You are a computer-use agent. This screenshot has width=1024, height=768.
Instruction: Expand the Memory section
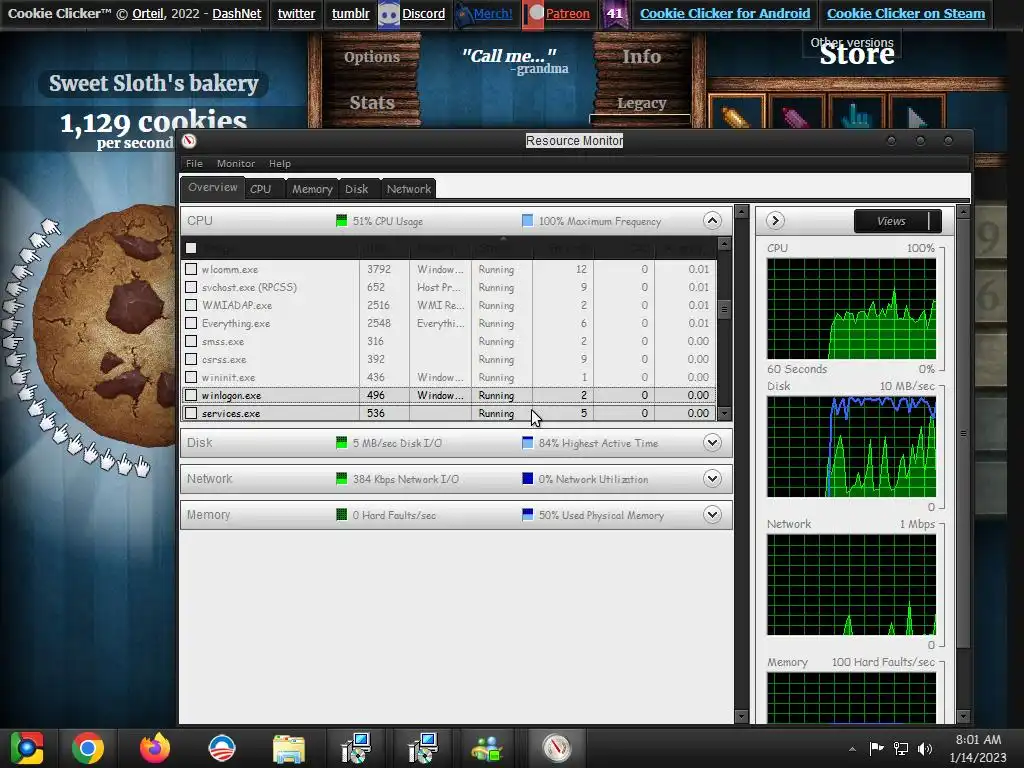(712, 515)
